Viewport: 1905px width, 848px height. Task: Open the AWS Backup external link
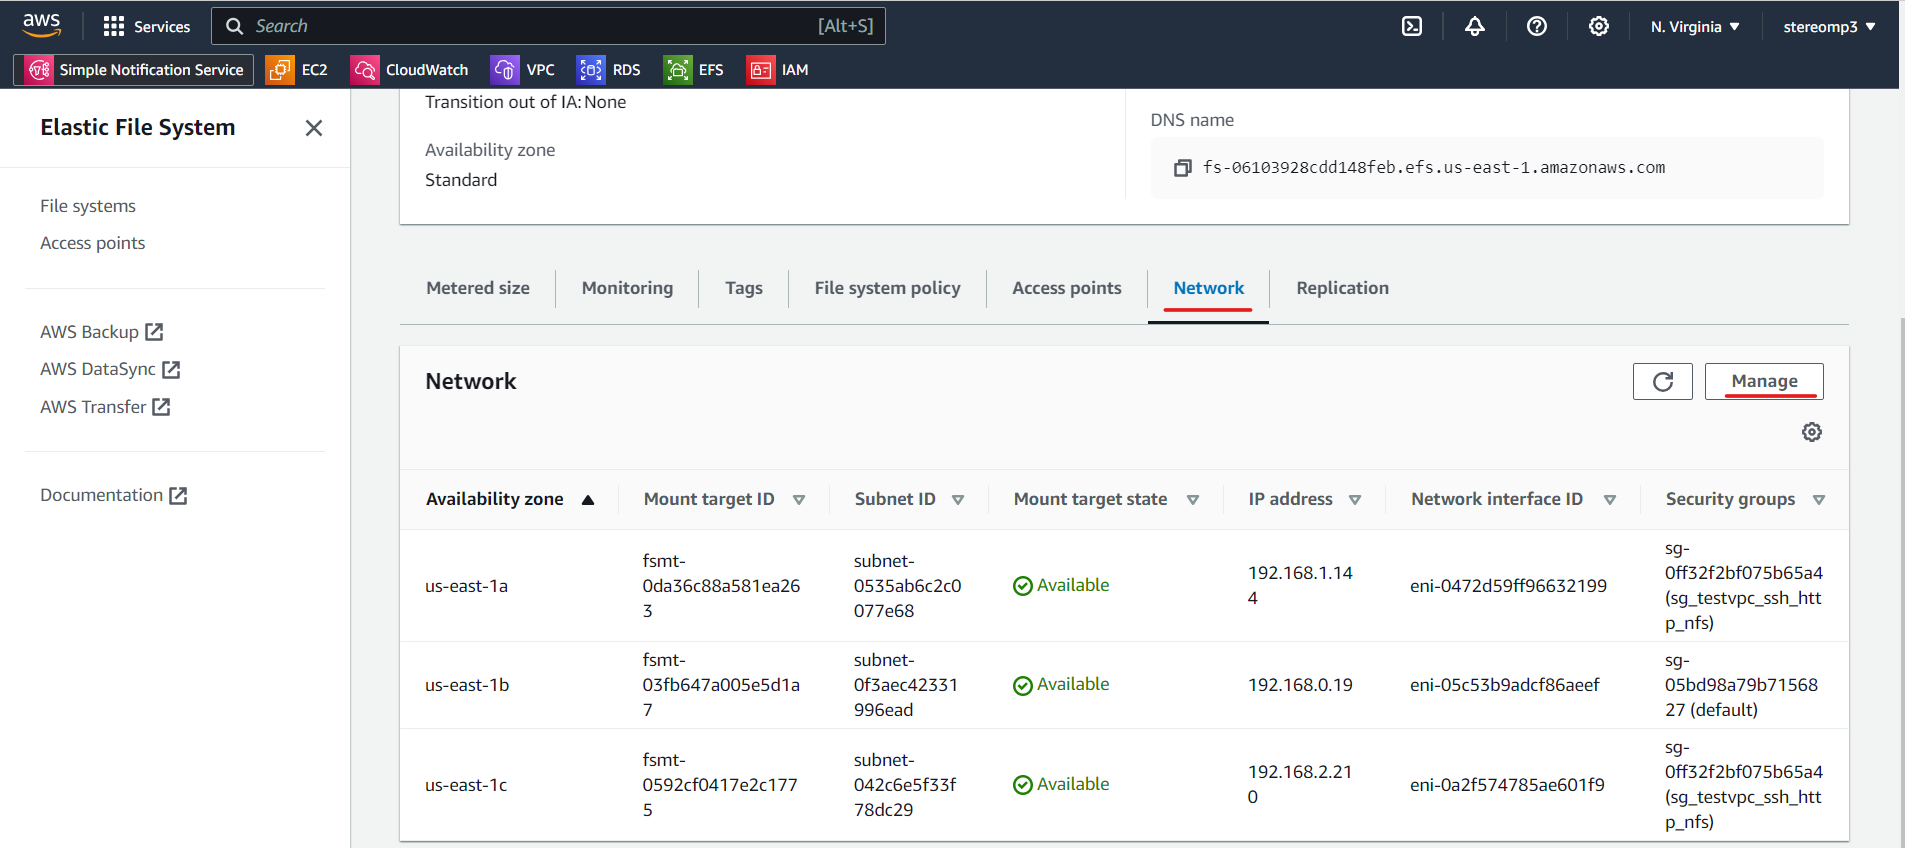coord(101,332)
